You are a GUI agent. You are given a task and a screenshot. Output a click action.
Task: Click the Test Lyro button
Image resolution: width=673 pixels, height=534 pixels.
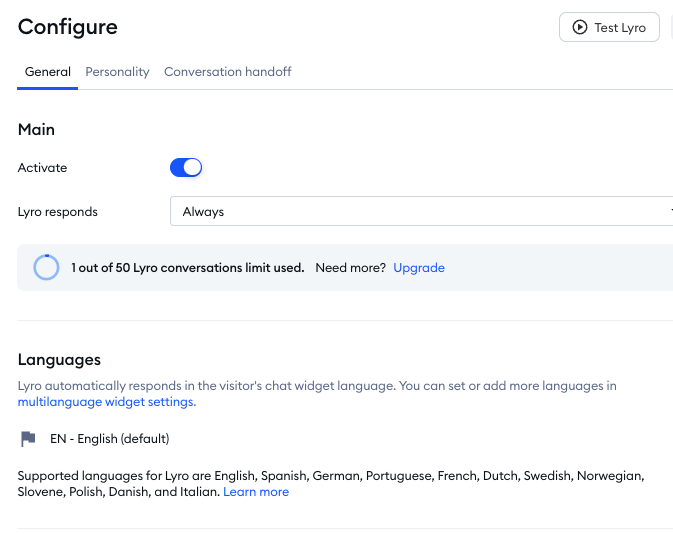pyautogui.click(x=609, y=27)
